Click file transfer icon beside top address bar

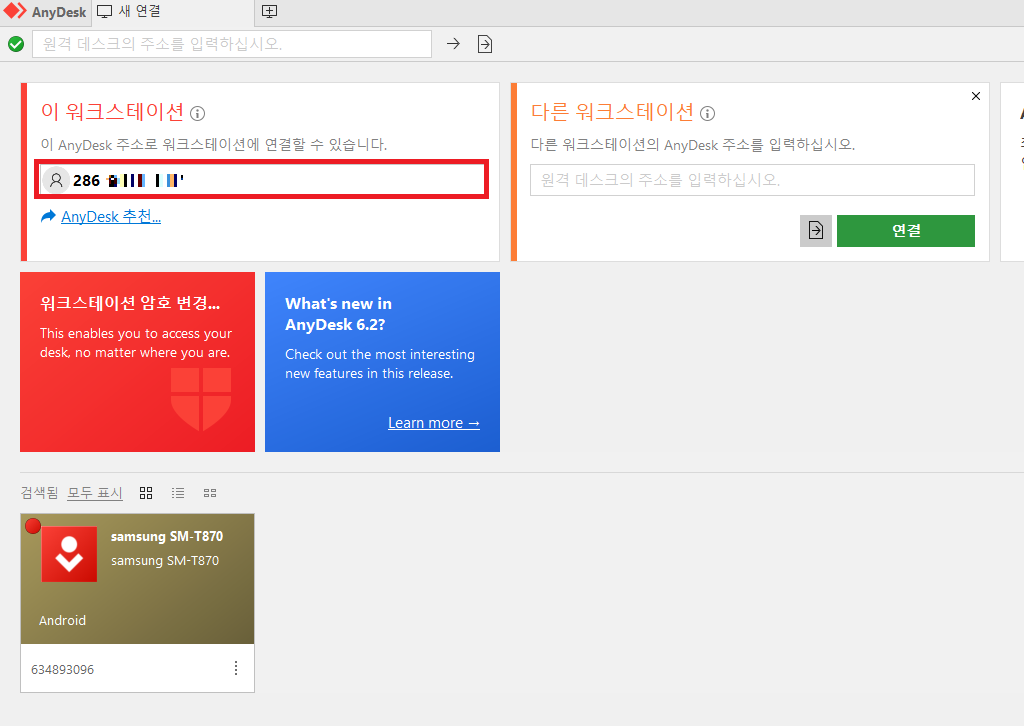(485, 44)
